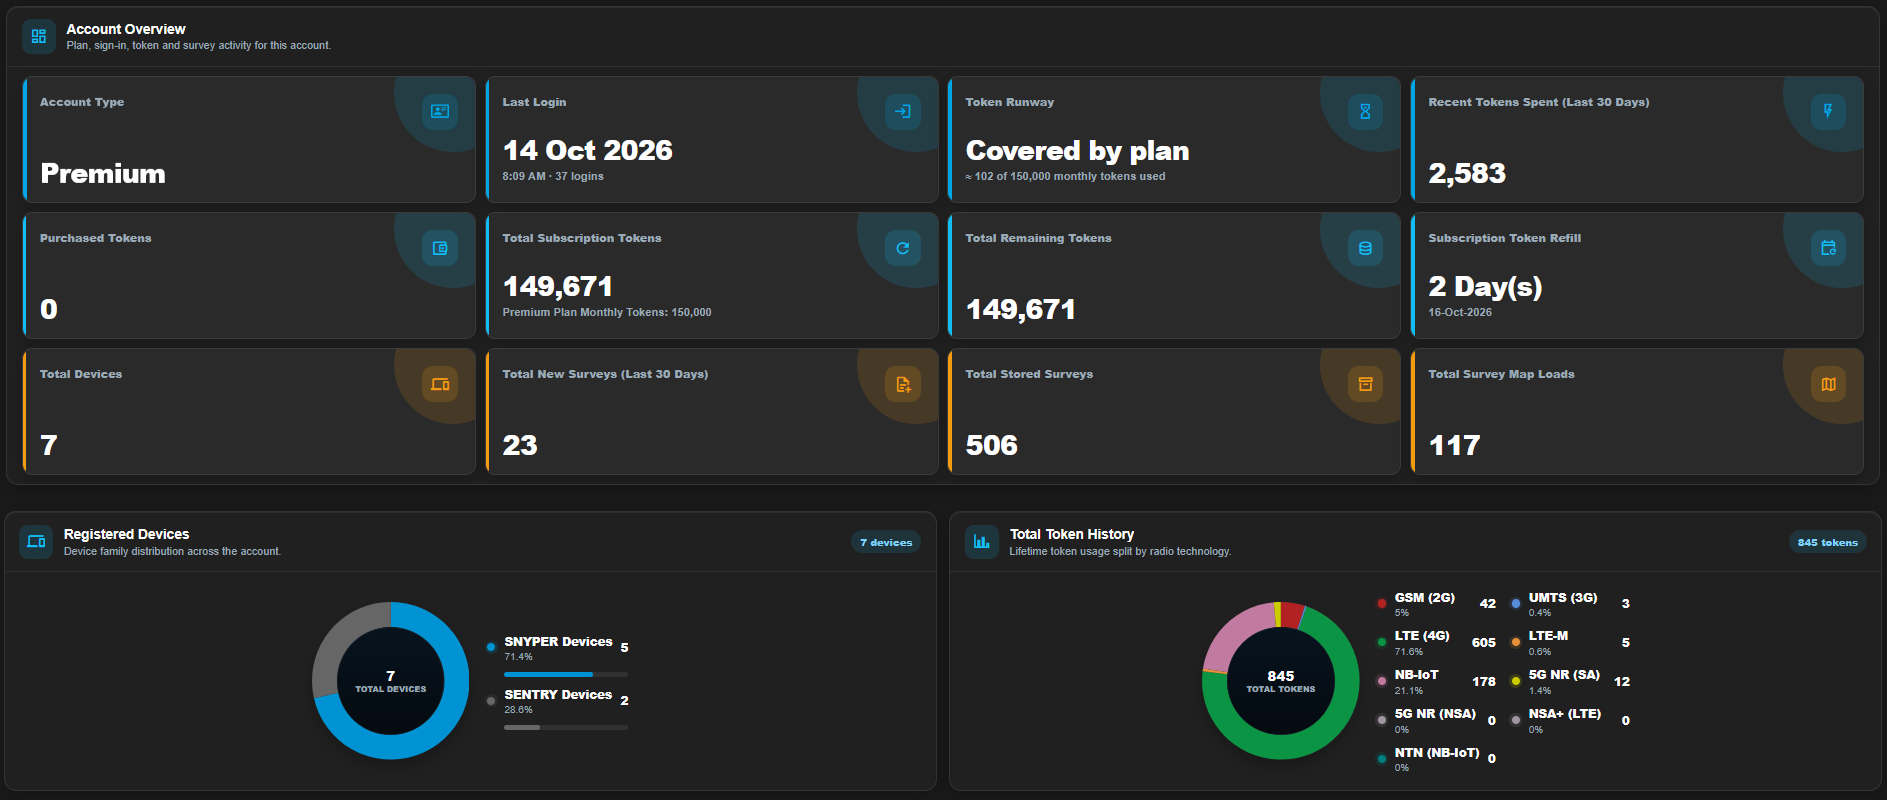Click the Total Devices icon
This screenshot has width=1887, height=800.
pyautogui.click(x=440, y=384)
